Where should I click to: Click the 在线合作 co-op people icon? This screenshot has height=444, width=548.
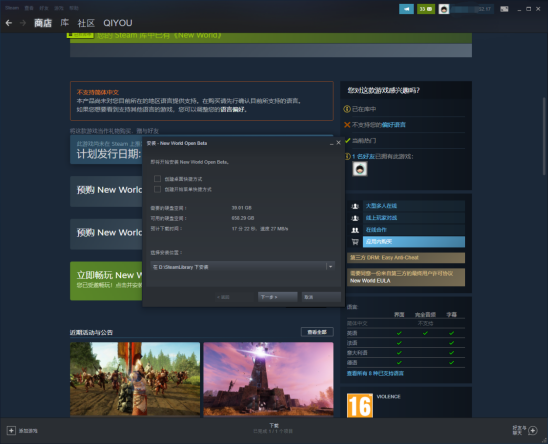355,230
